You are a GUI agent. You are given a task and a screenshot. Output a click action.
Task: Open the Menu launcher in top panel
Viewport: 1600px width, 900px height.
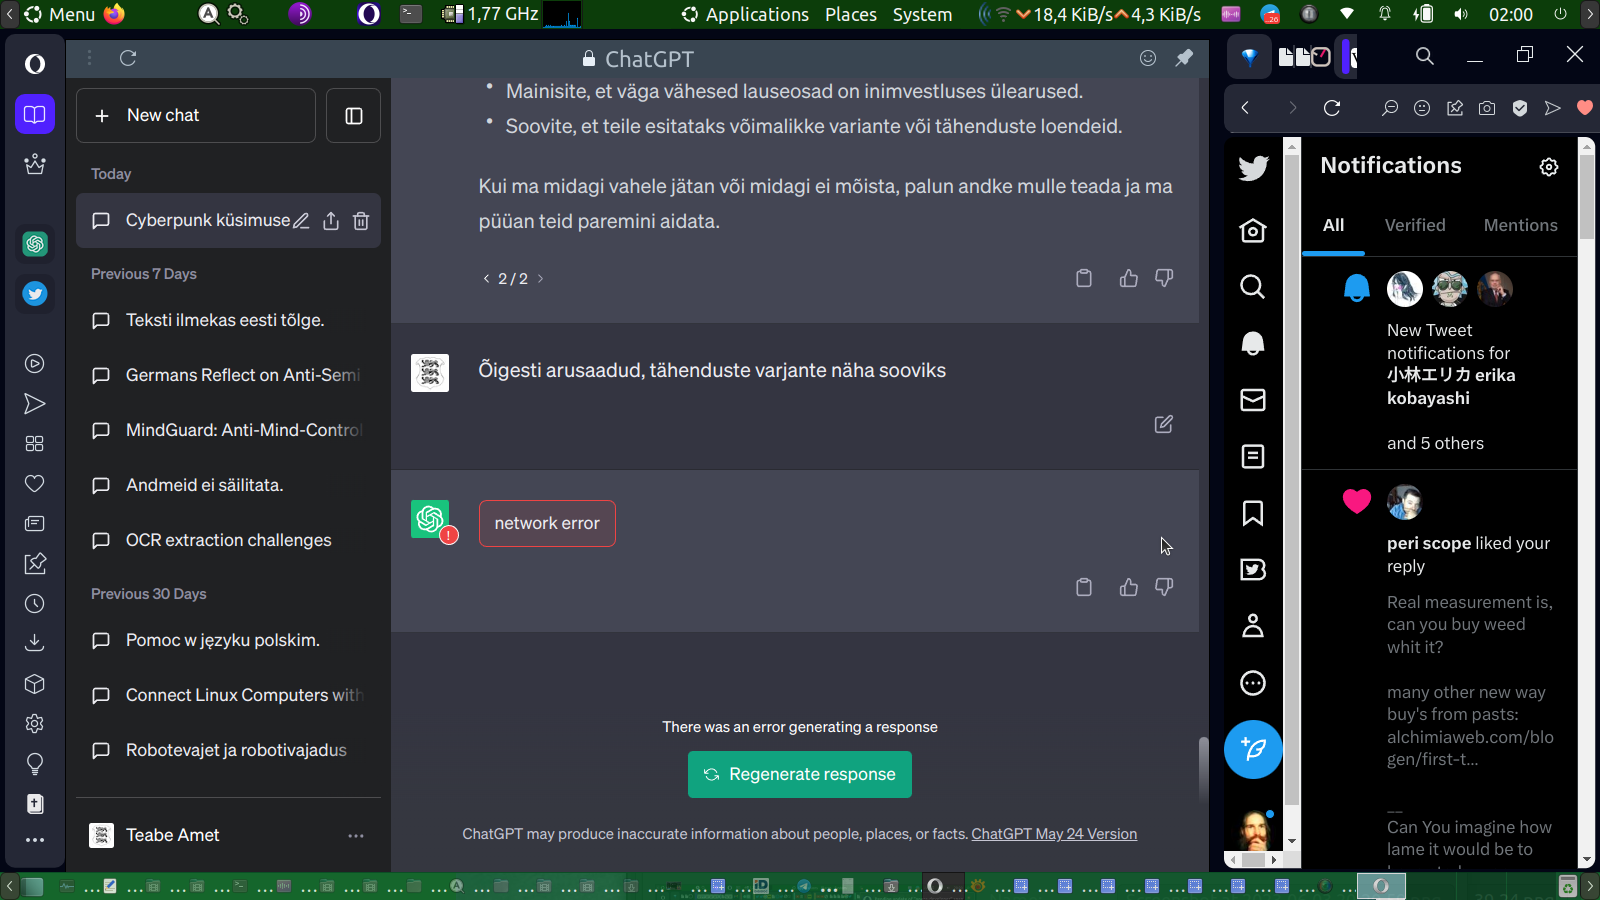coord(60,15)
